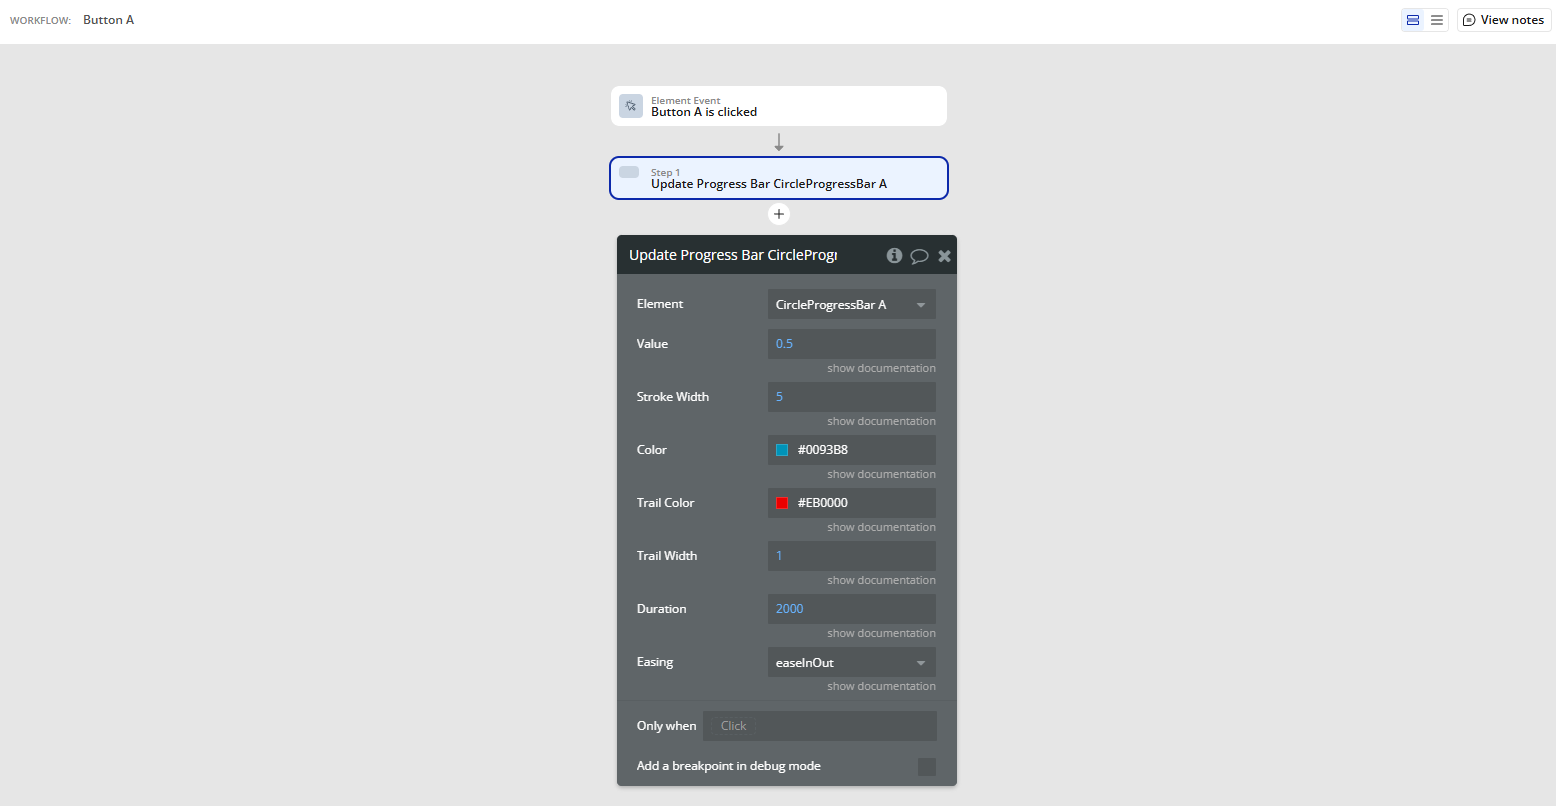Click the Element Event star icon
This screenshot has width=1556, height=806.
pos(631,105)
